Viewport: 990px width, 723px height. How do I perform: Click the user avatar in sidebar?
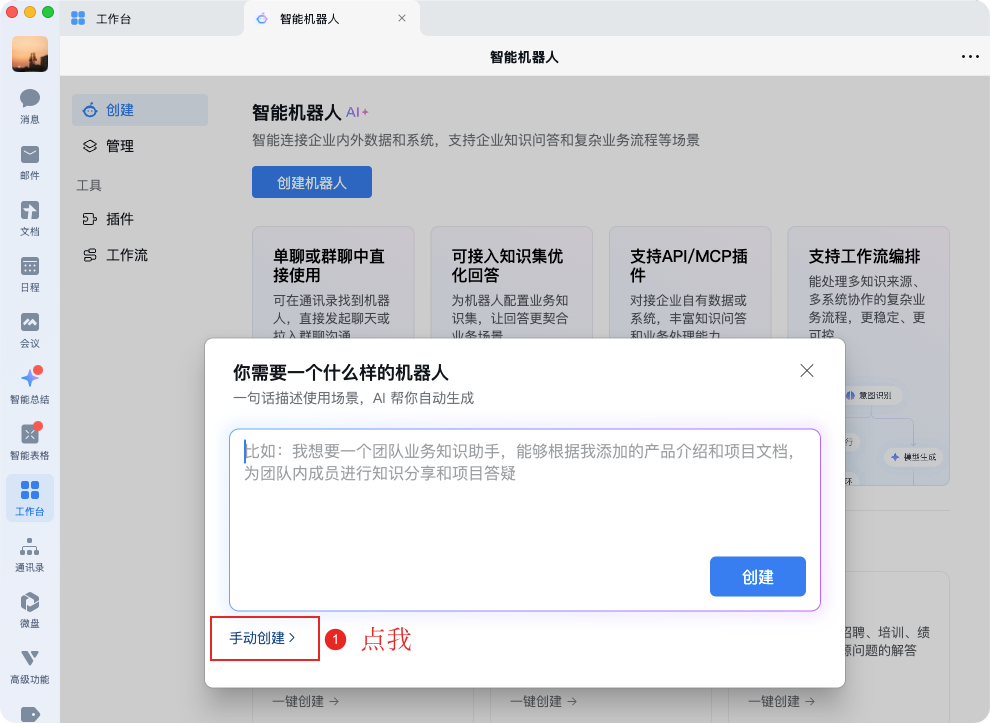click(x=30, y=54)
